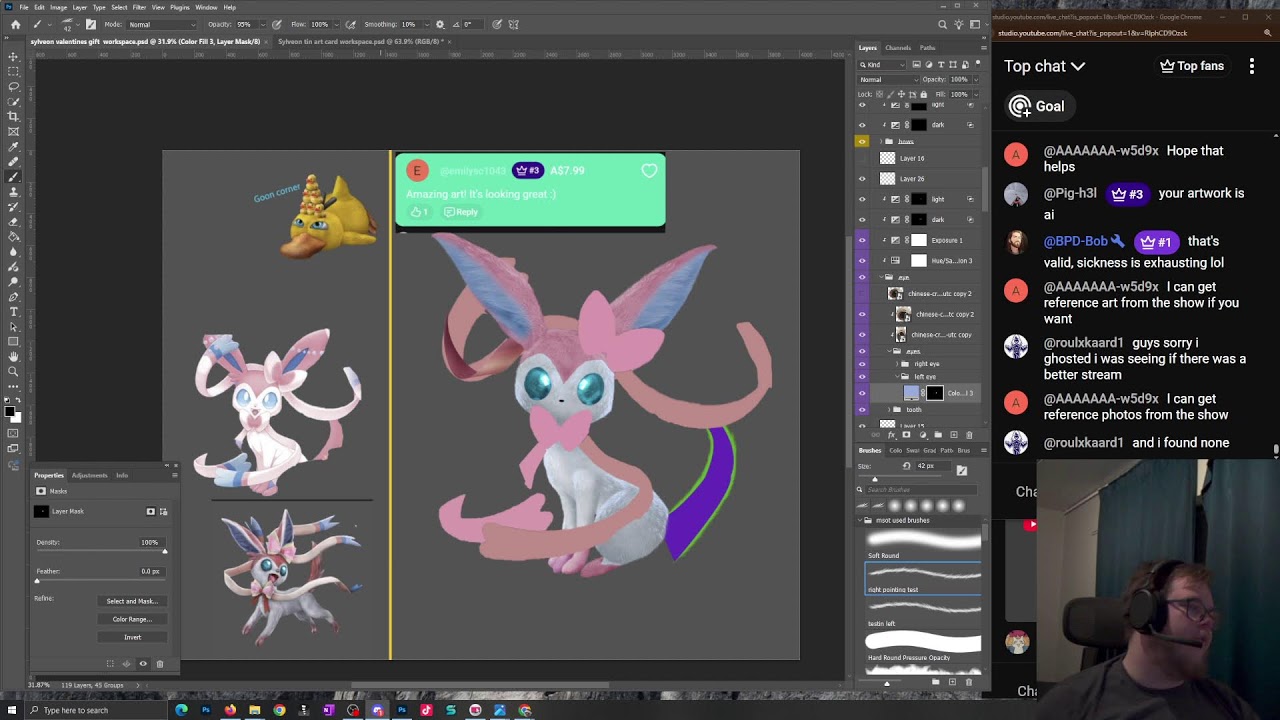Click Reply on the highlighted chat comment

click(461, 212)
